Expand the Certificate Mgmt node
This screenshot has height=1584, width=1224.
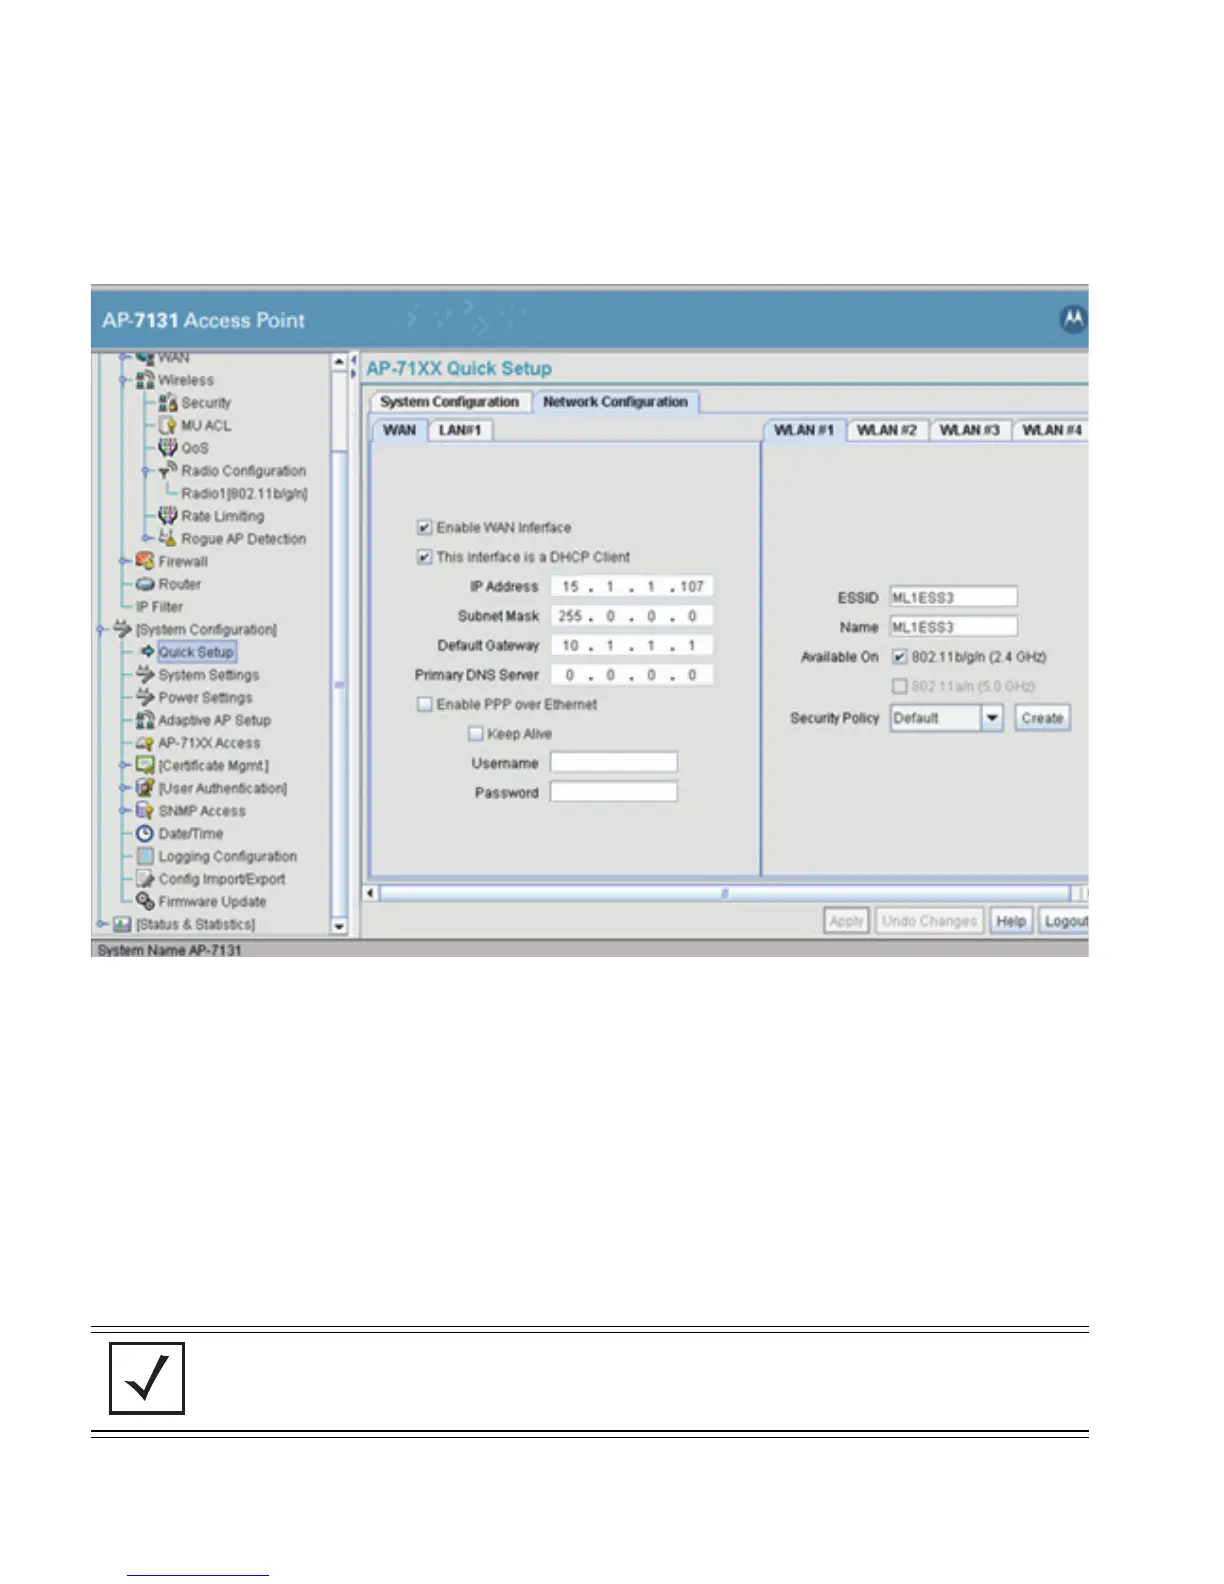(x=123, y=765)
